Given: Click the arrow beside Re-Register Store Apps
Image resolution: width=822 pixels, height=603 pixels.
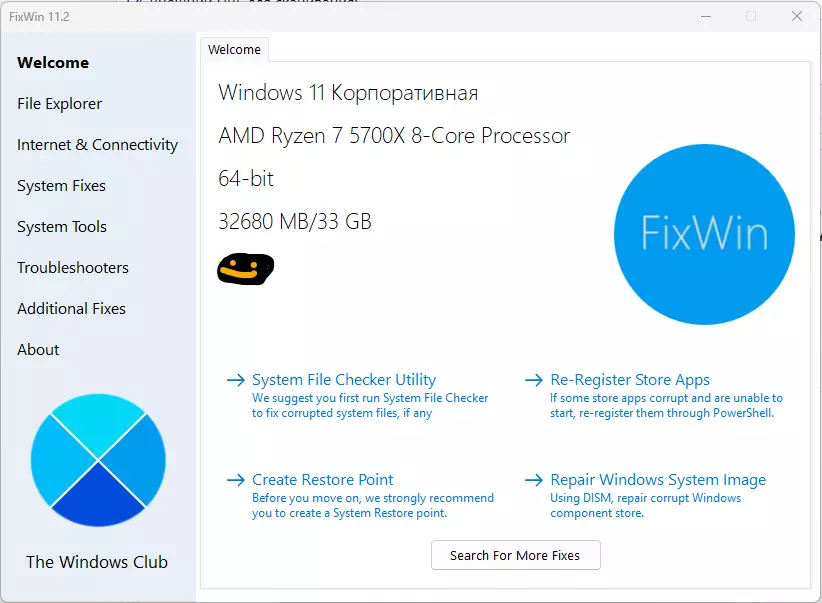Looking at the screenshot, I should [x=534, y=380].
